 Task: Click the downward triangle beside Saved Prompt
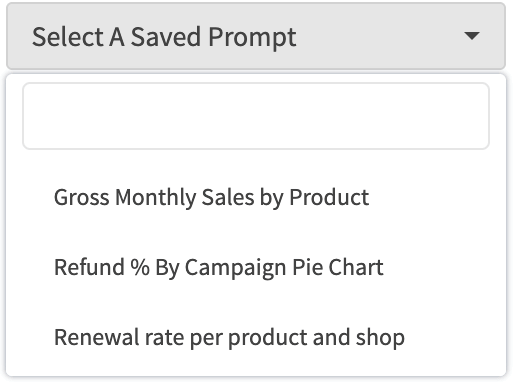pos(472,36)
